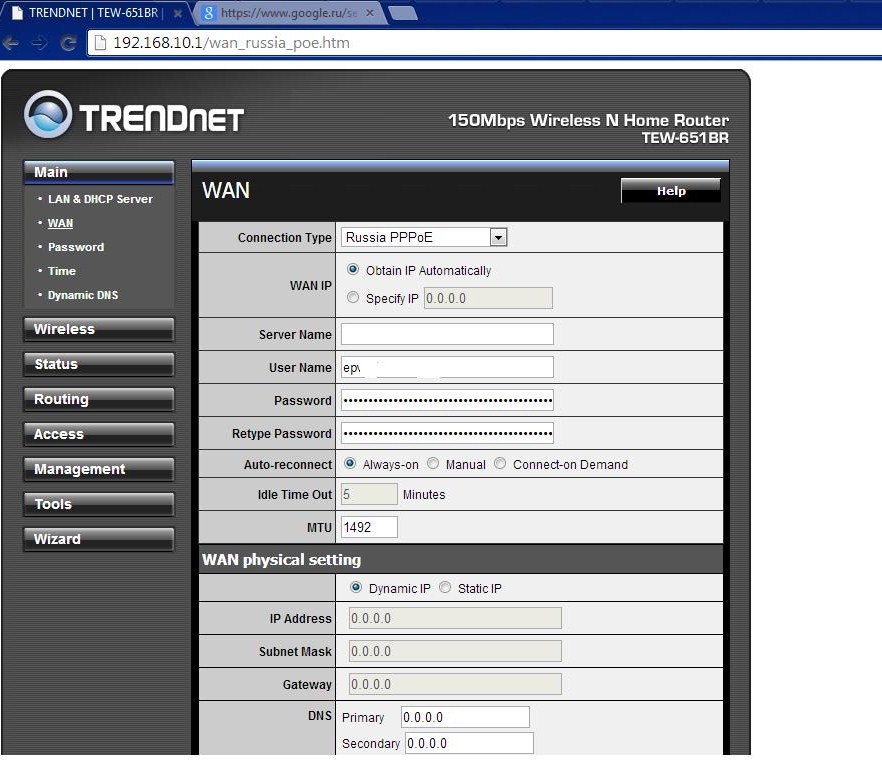Open the Main menu section
Image resolution: width=882 pixels, height=762 pixels.
99,172
